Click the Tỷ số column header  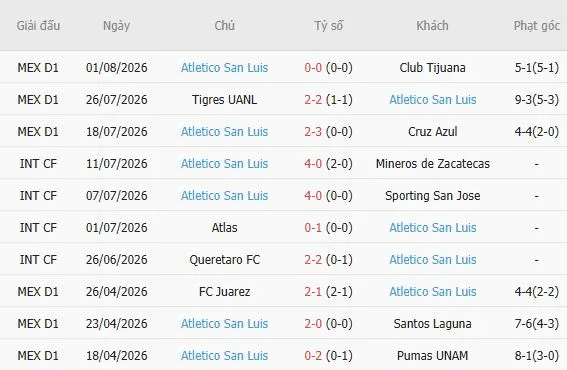point(328,26)
